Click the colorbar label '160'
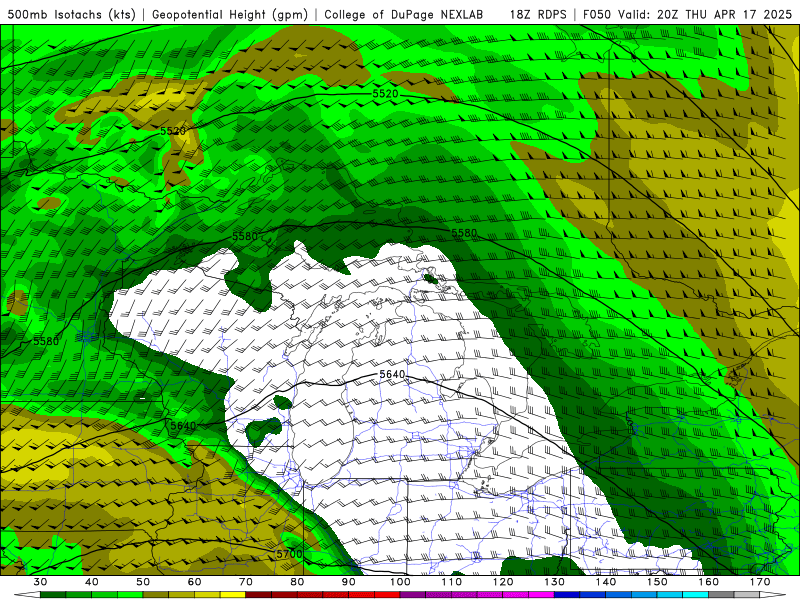Screen dimensions: 800x600 pos(709,582)
